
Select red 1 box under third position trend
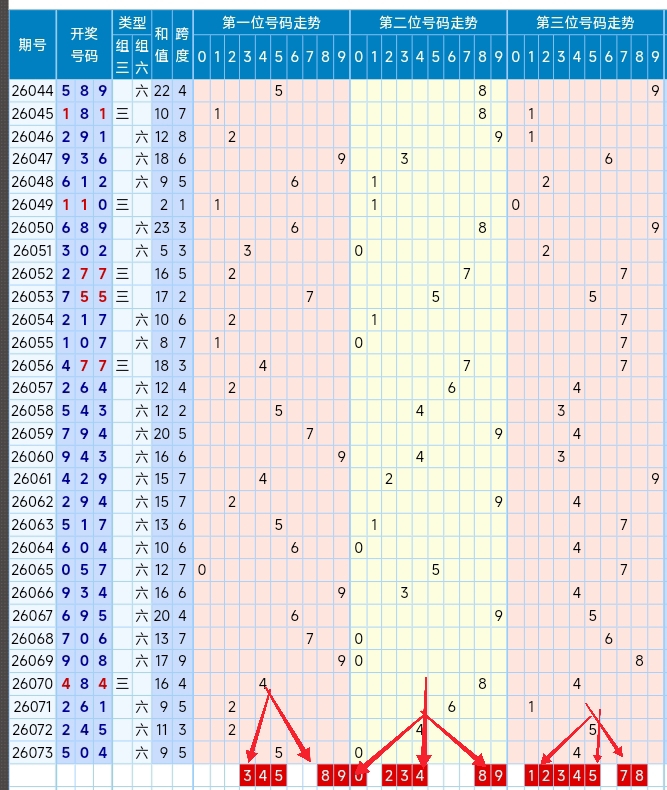(x=531, y=775)
